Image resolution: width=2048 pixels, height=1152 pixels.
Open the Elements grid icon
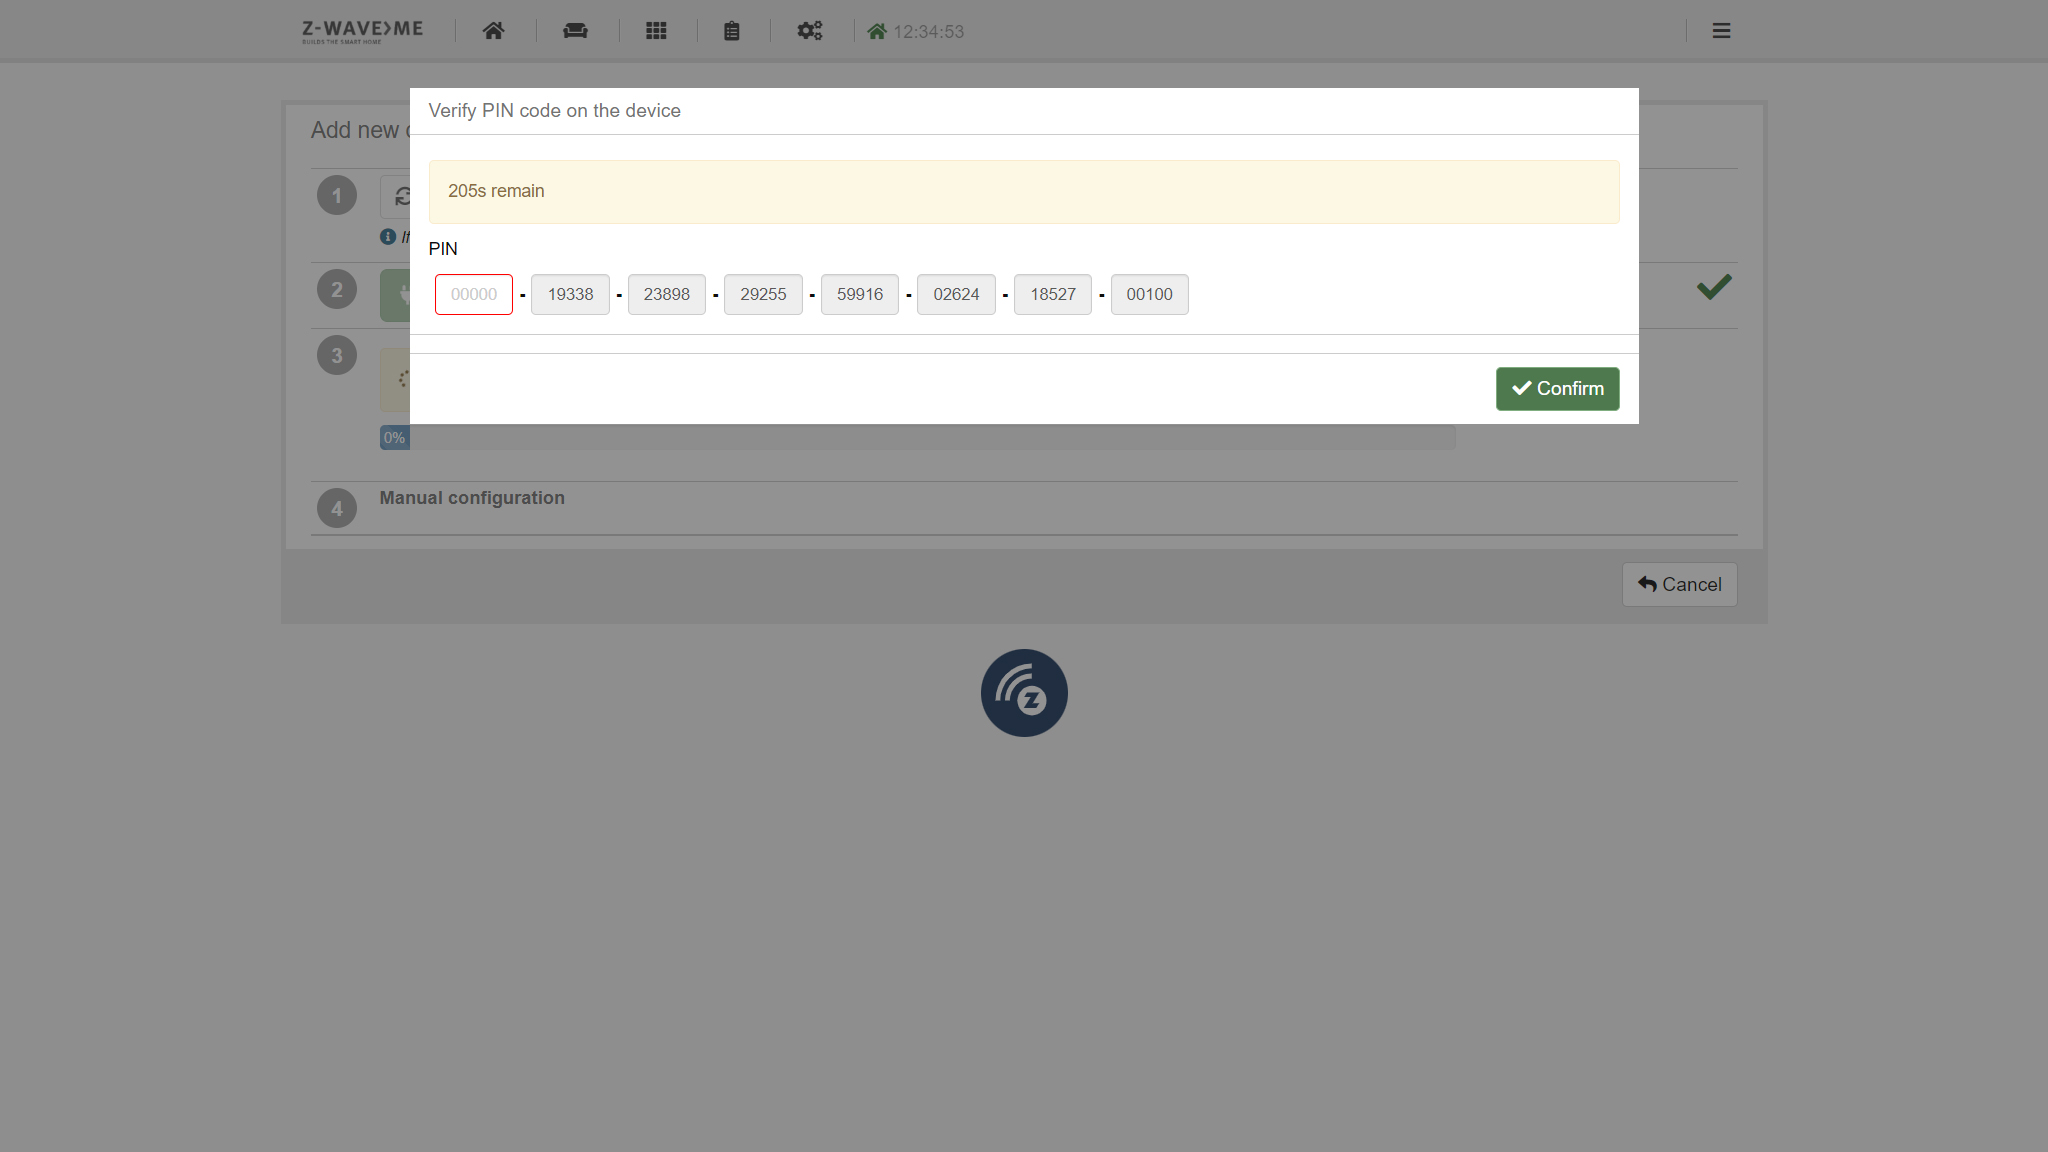[656, 31]
